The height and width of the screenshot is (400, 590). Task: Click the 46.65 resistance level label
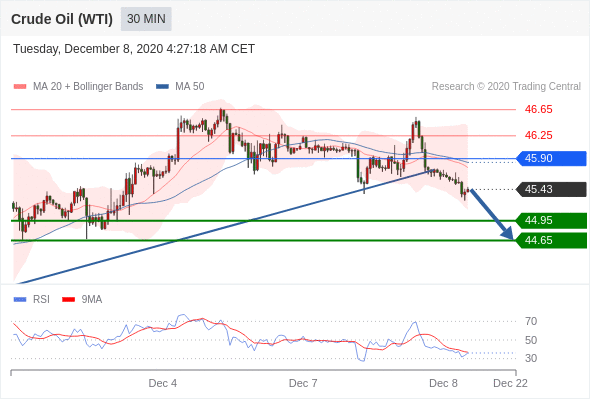(x=538, y=110)
